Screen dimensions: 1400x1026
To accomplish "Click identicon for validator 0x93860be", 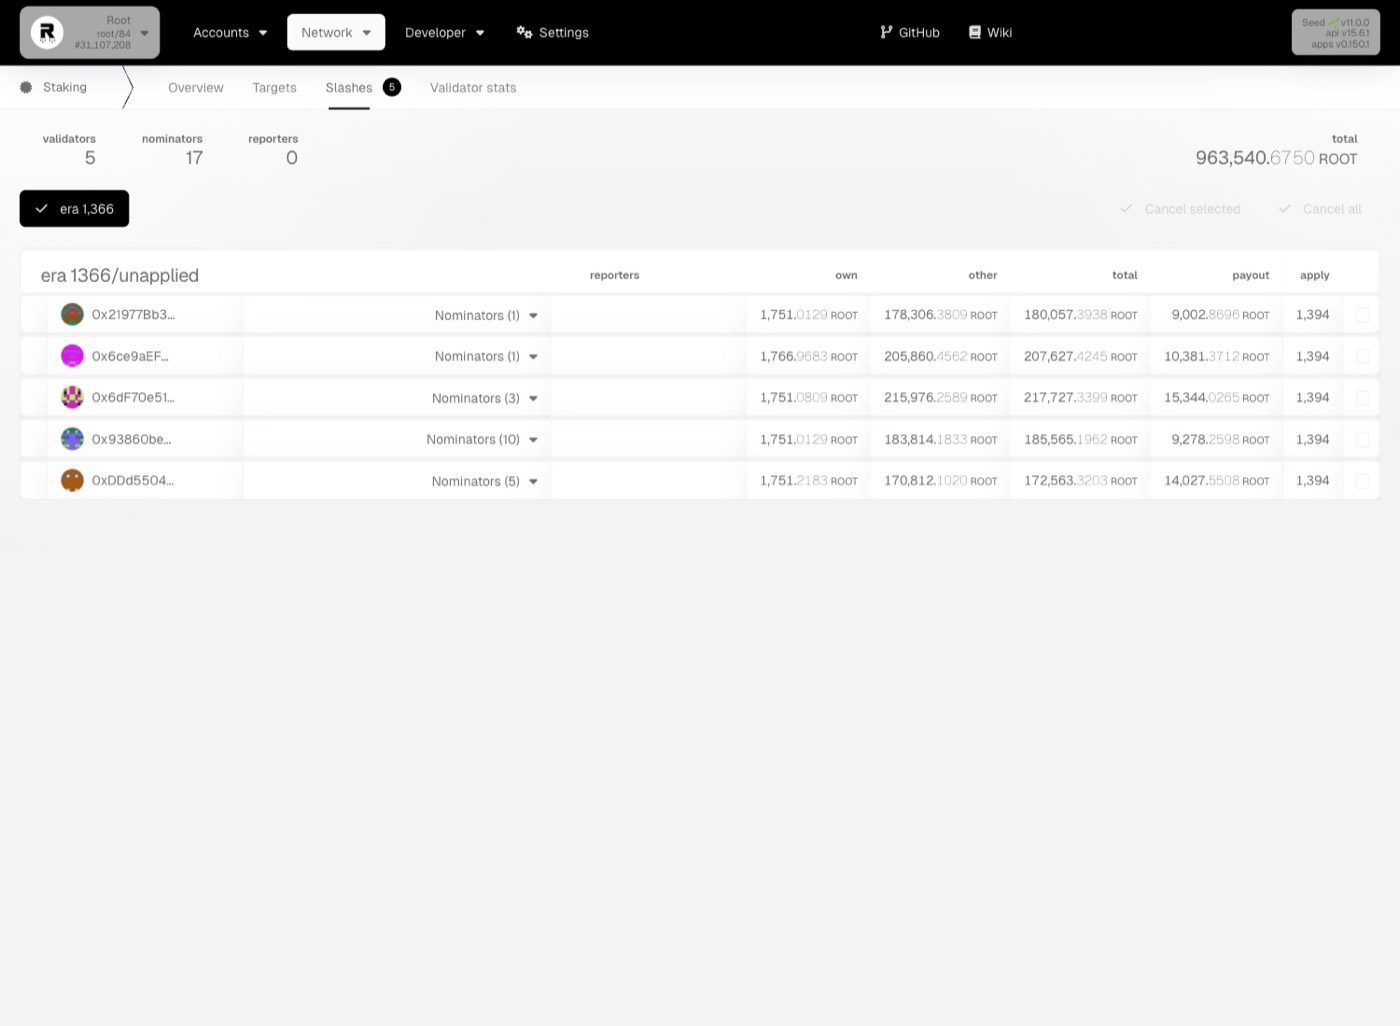I will [72, 439].
